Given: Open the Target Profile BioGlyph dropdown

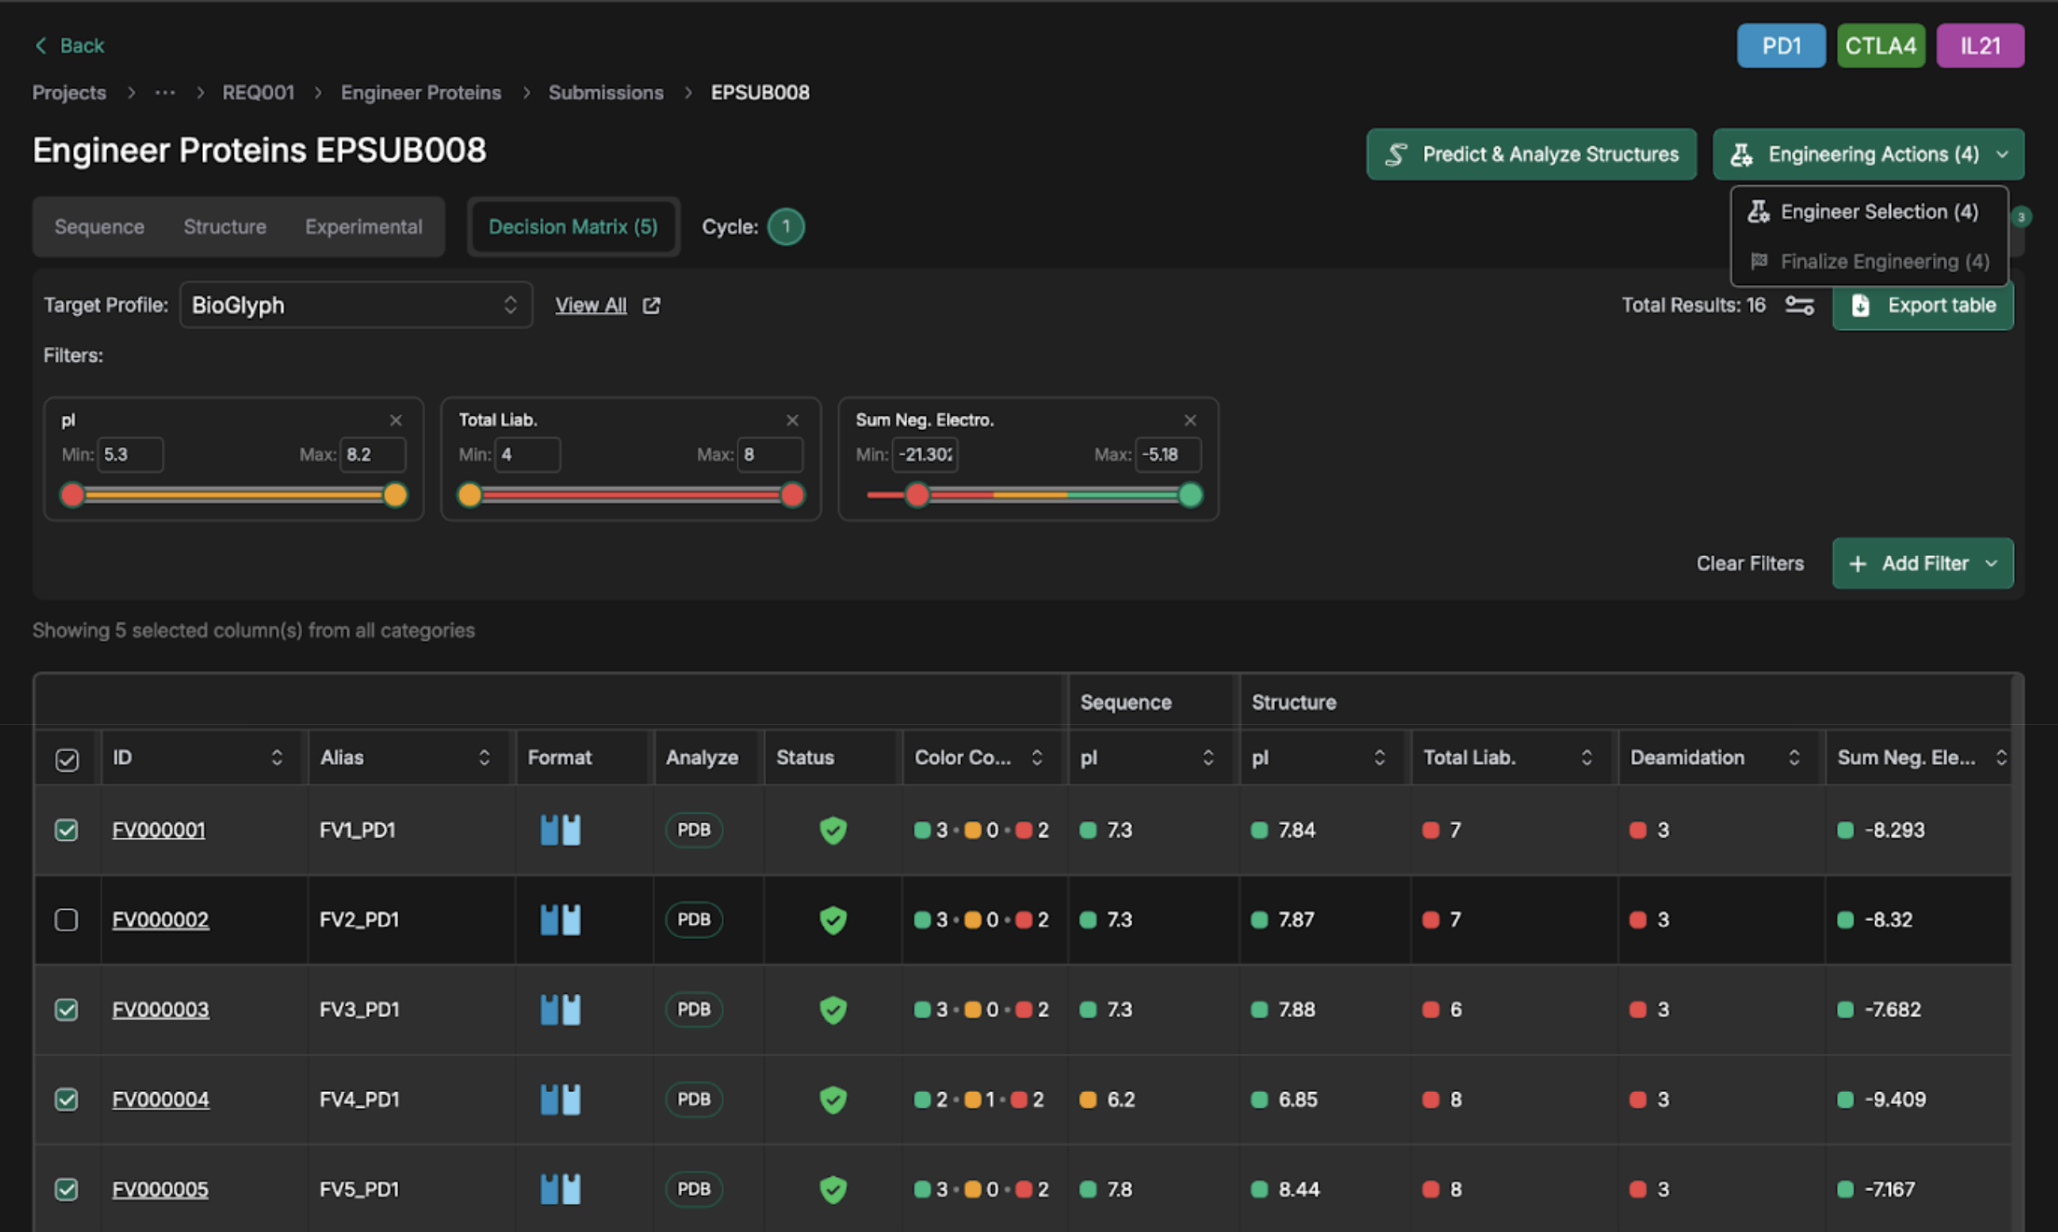Looking at the screenshot, I should 355,305.
